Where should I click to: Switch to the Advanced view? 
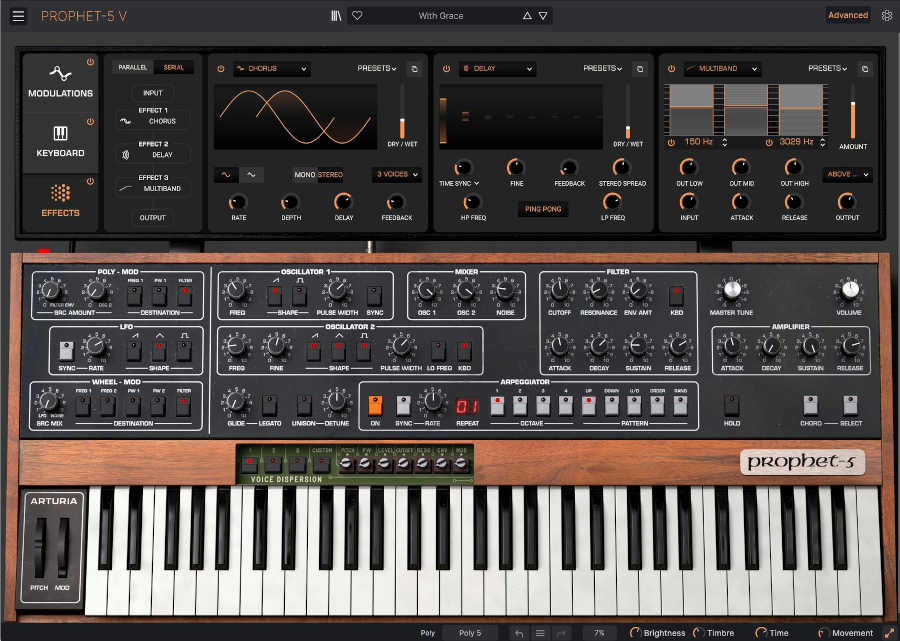click(849, 15)
